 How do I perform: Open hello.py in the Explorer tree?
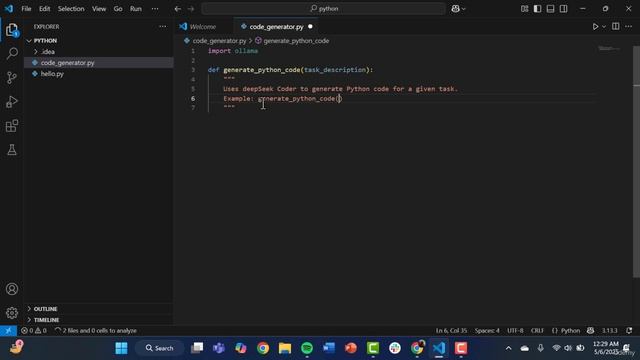52,74
